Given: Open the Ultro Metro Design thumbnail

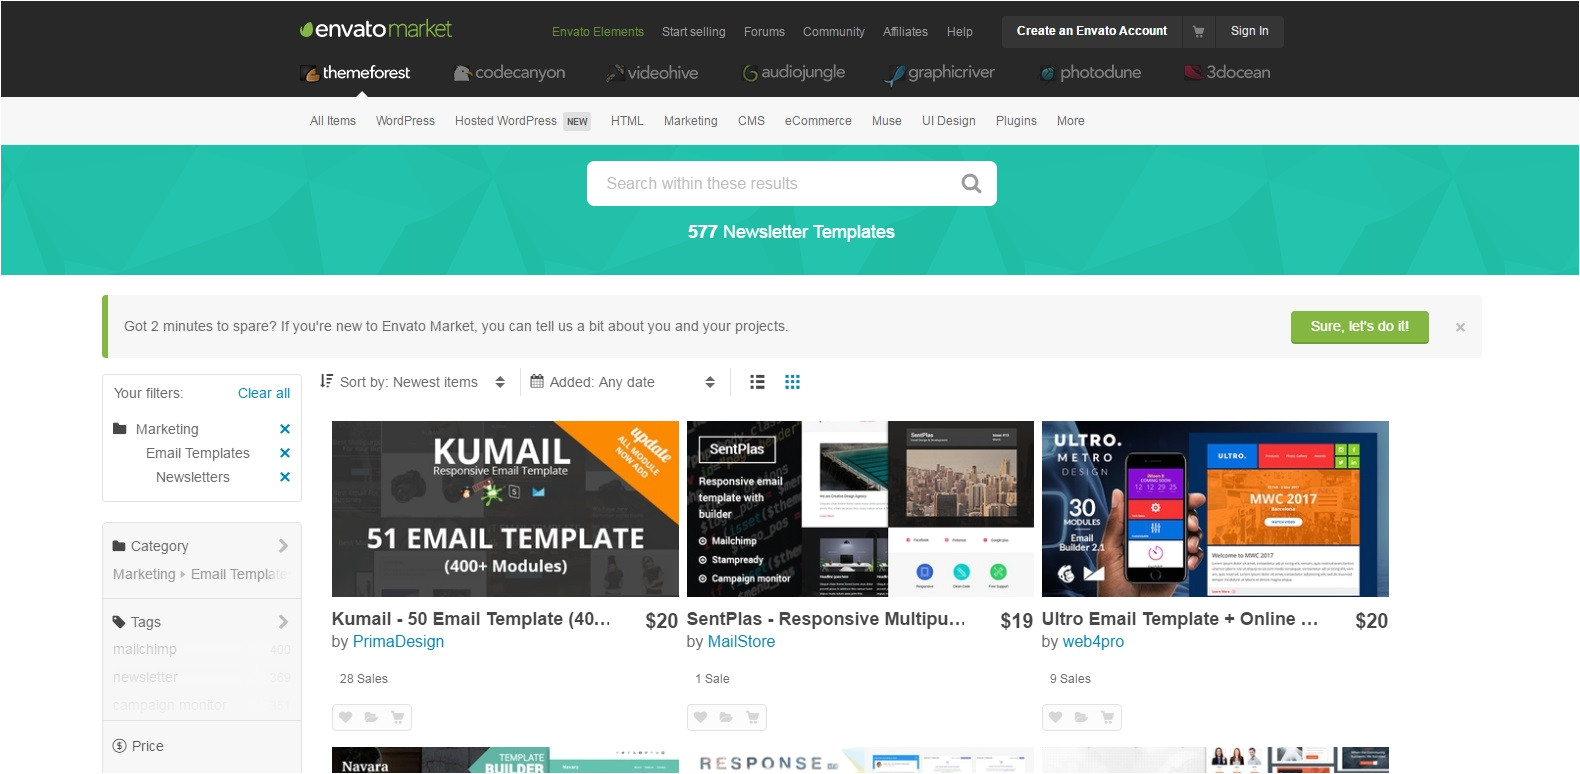Looking at the screenshot, I should coord(1215,509).
